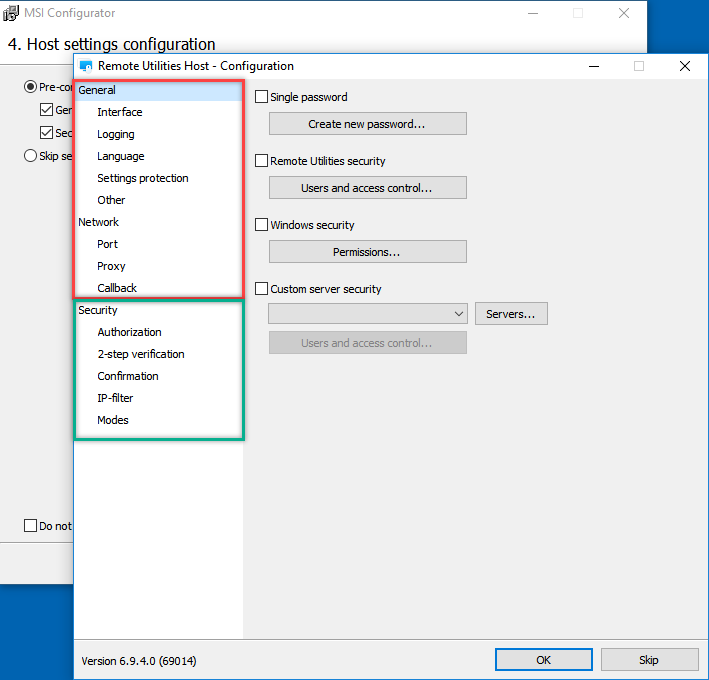709x680 pixels.
Task: Open Users and access control settings
Action: (367, 188)
